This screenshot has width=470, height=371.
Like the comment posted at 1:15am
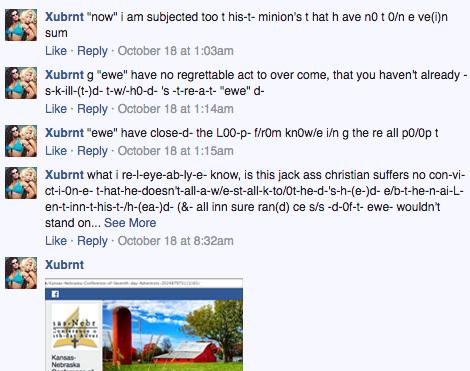click(56, 151)
